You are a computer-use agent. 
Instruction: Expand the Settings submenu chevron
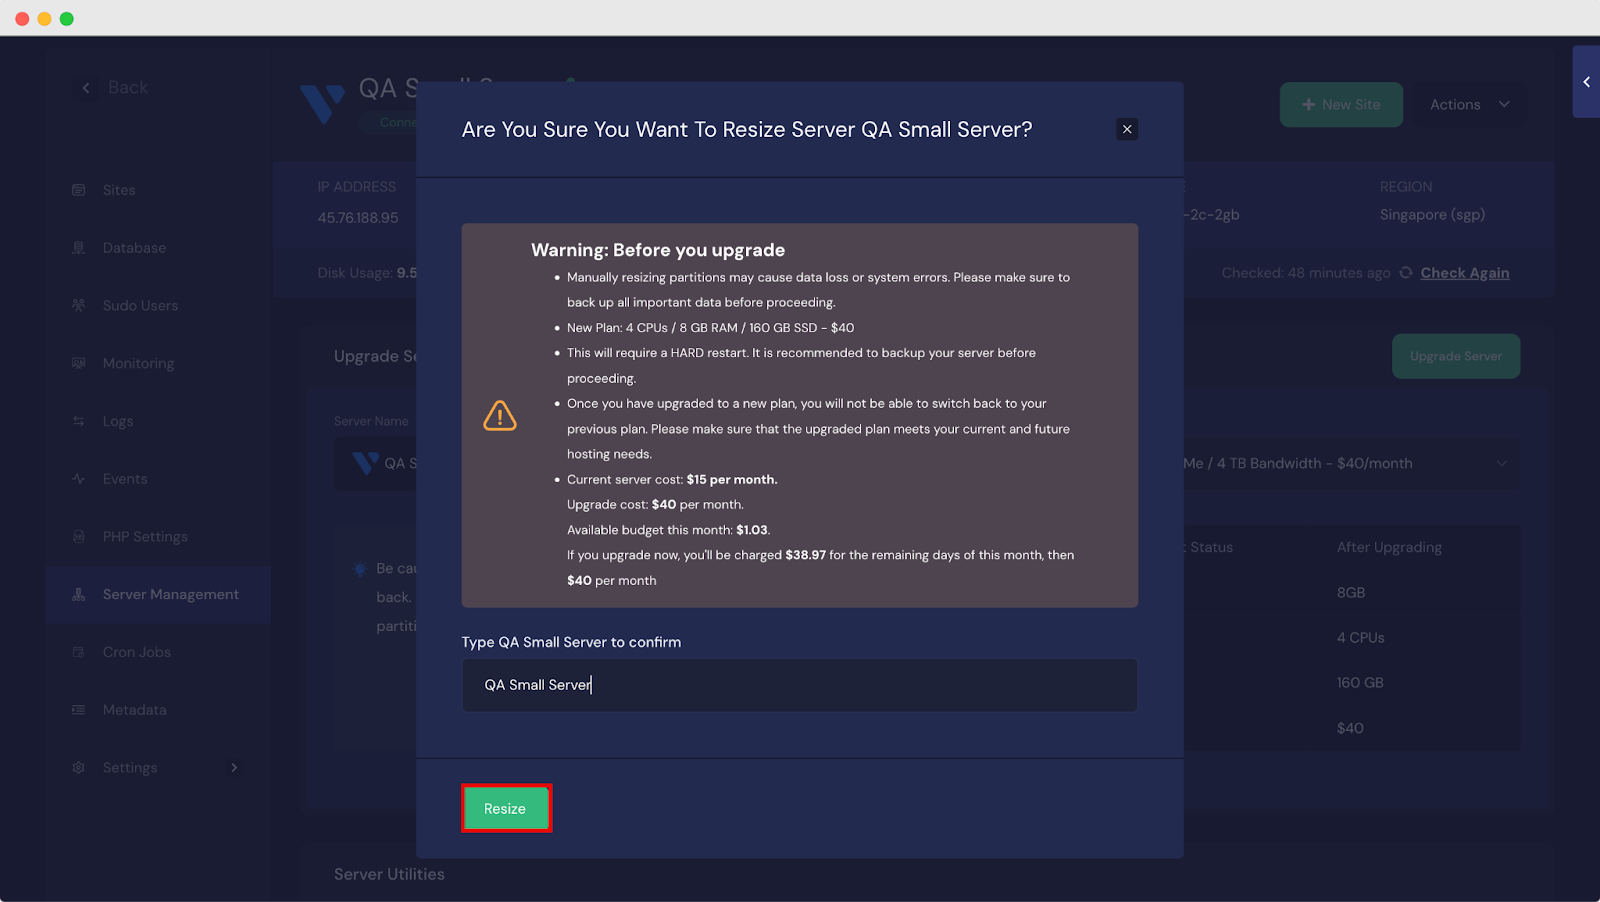(x=234, y=768)
